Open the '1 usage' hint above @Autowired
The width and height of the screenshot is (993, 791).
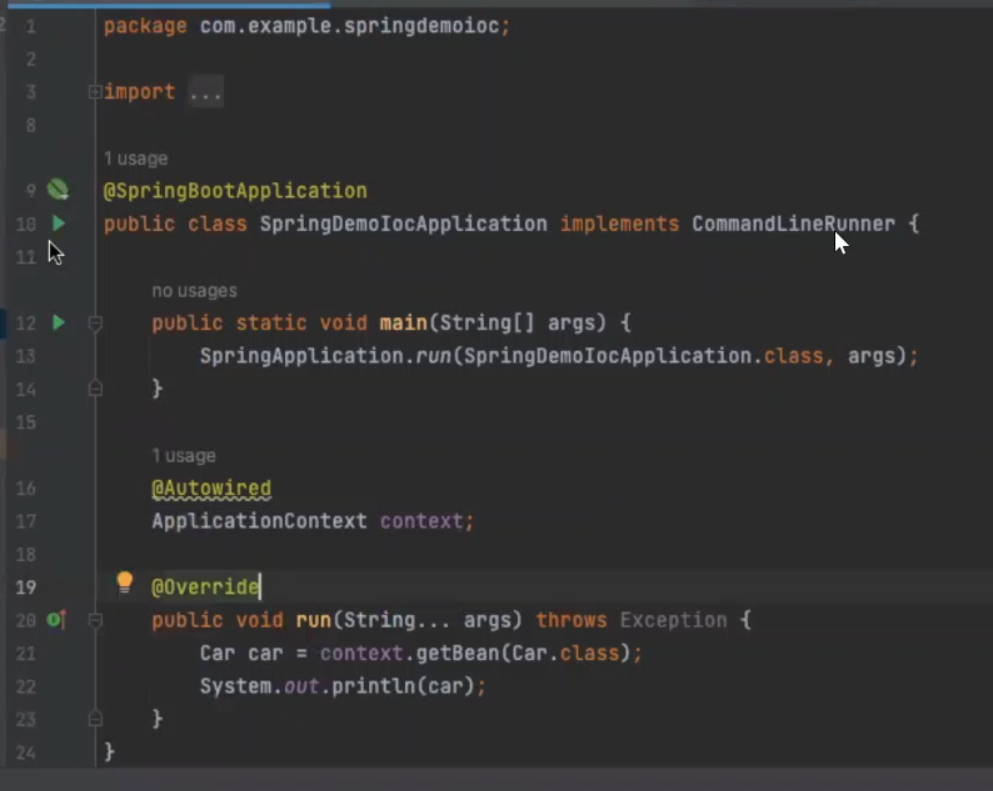pyautogui.click(x=183, y=456)
